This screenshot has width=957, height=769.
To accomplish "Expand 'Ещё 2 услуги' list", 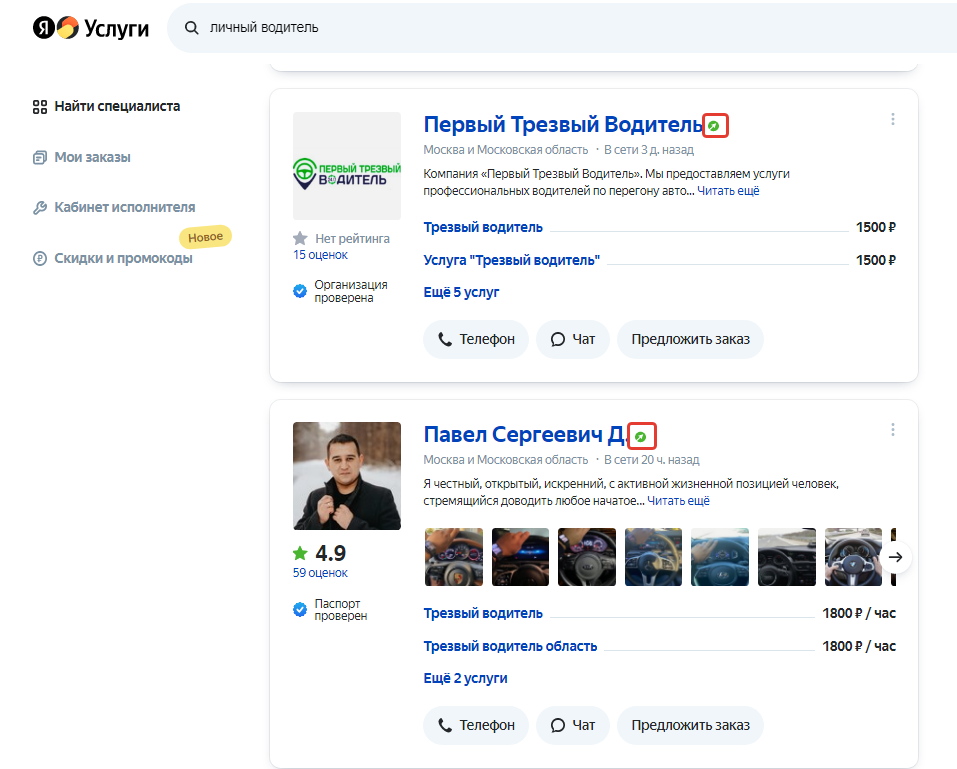I will 465,678.
